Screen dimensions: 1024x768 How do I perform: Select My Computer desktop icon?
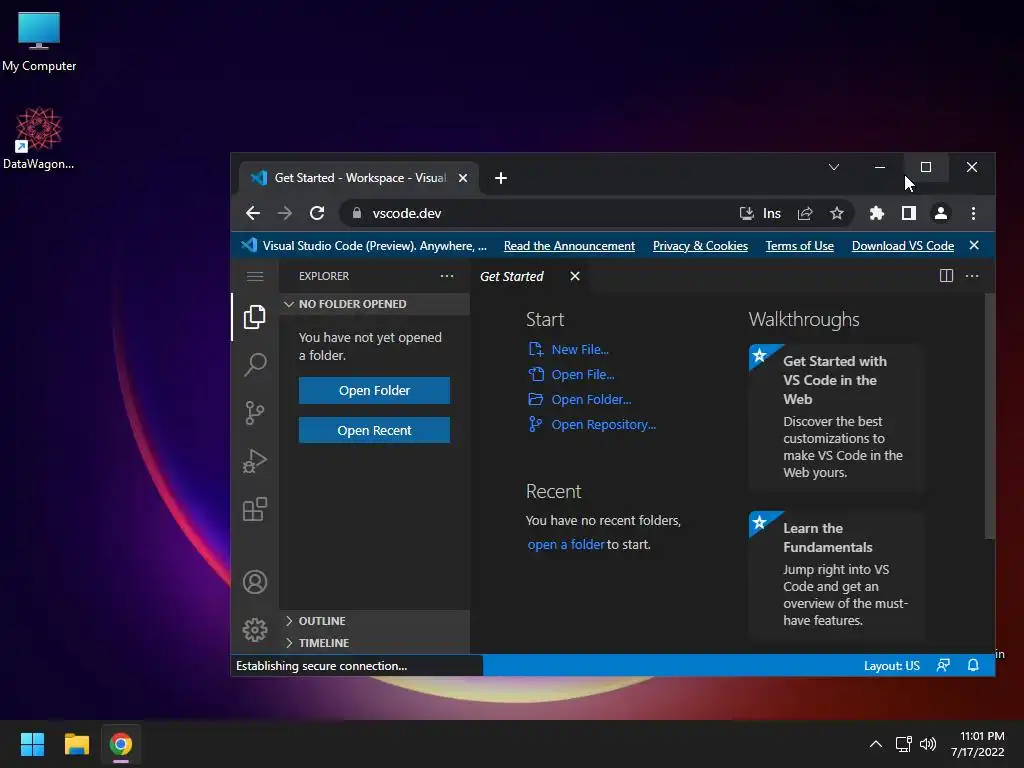click(39, 42)
